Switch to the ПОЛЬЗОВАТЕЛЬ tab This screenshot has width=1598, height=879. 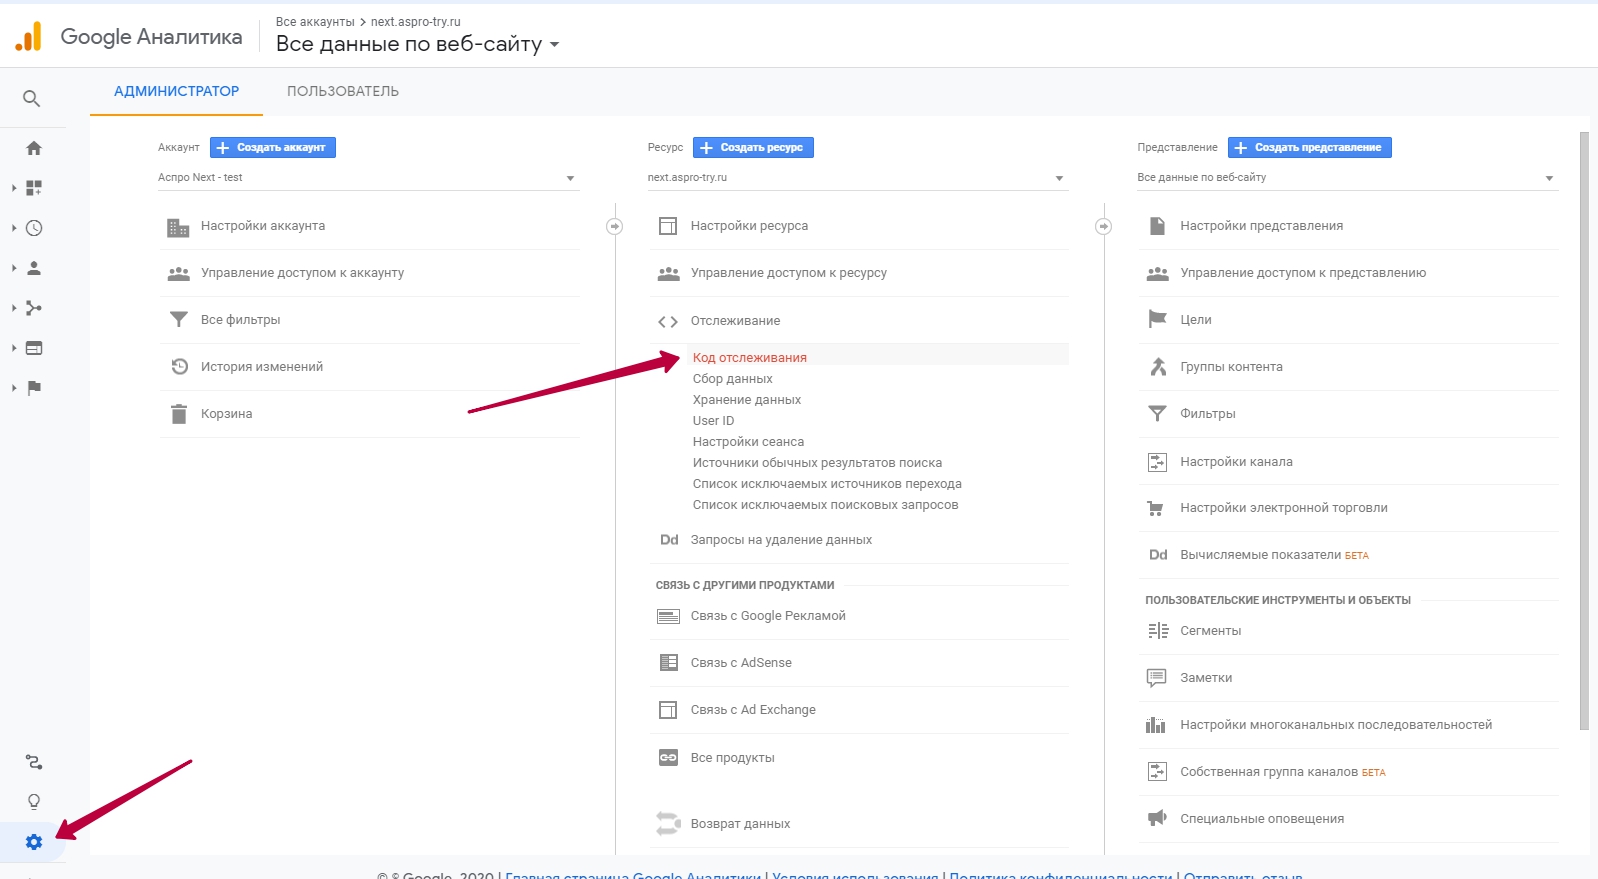tap(343, 92)
